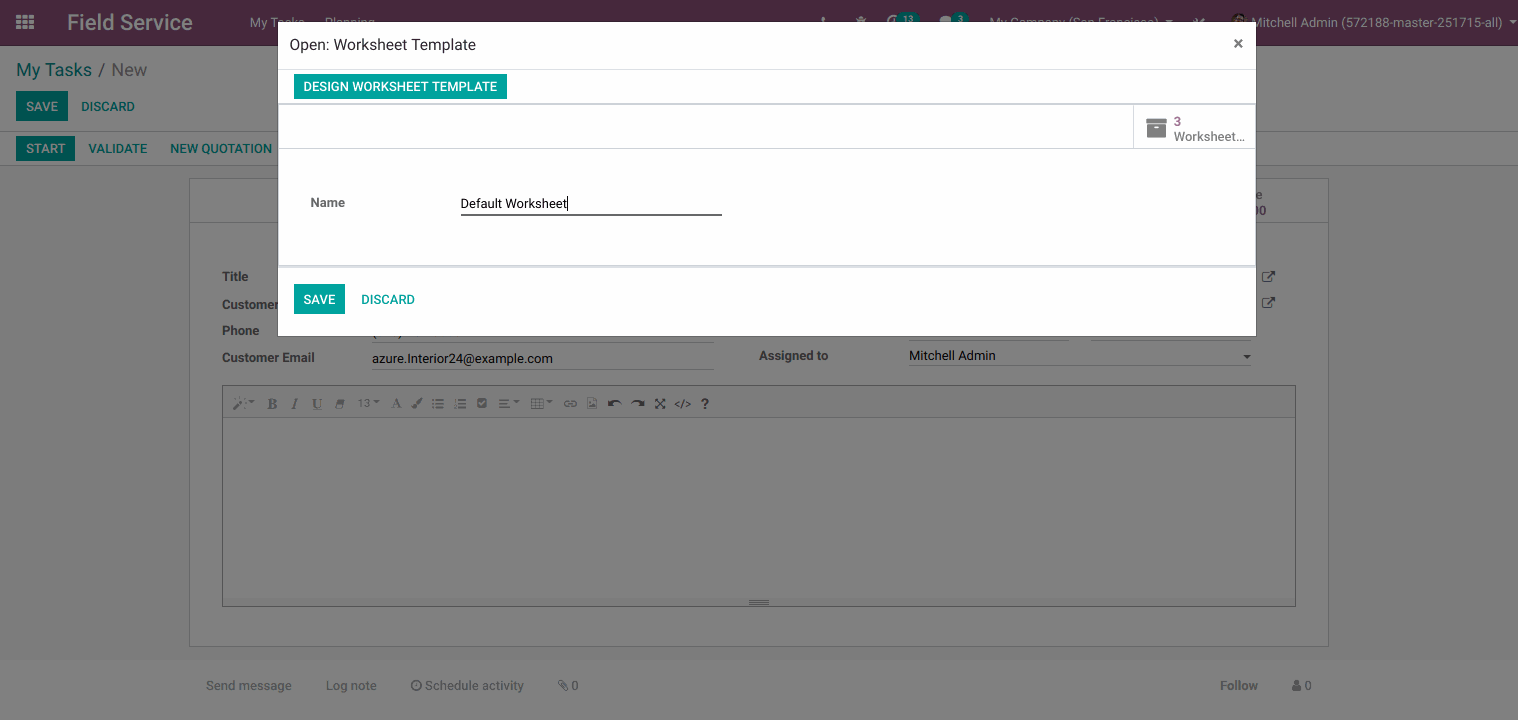Open the table insertion dropdown
The height and width of the screenshot is (720, 1518).
[541, 403]
